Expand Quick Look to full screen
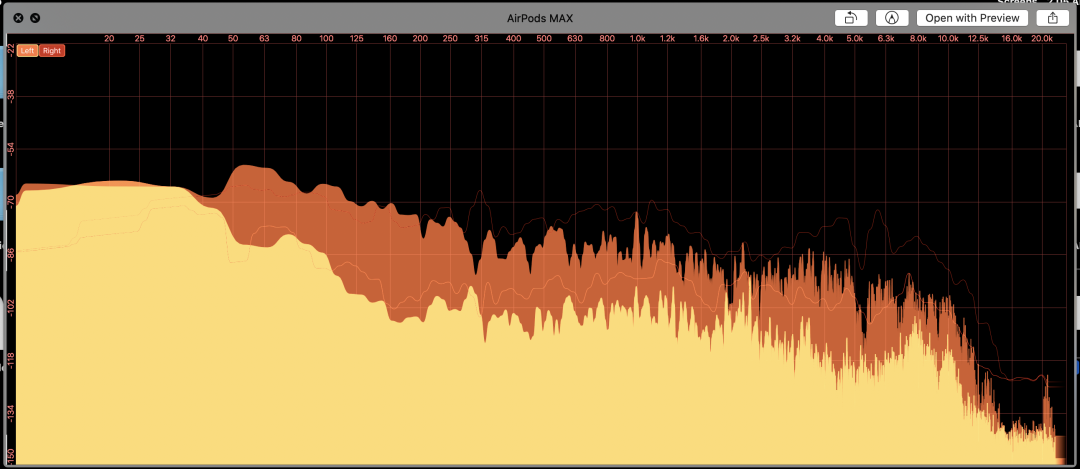The height and width of the screenshot is (469, 1080). pos(35,18)
